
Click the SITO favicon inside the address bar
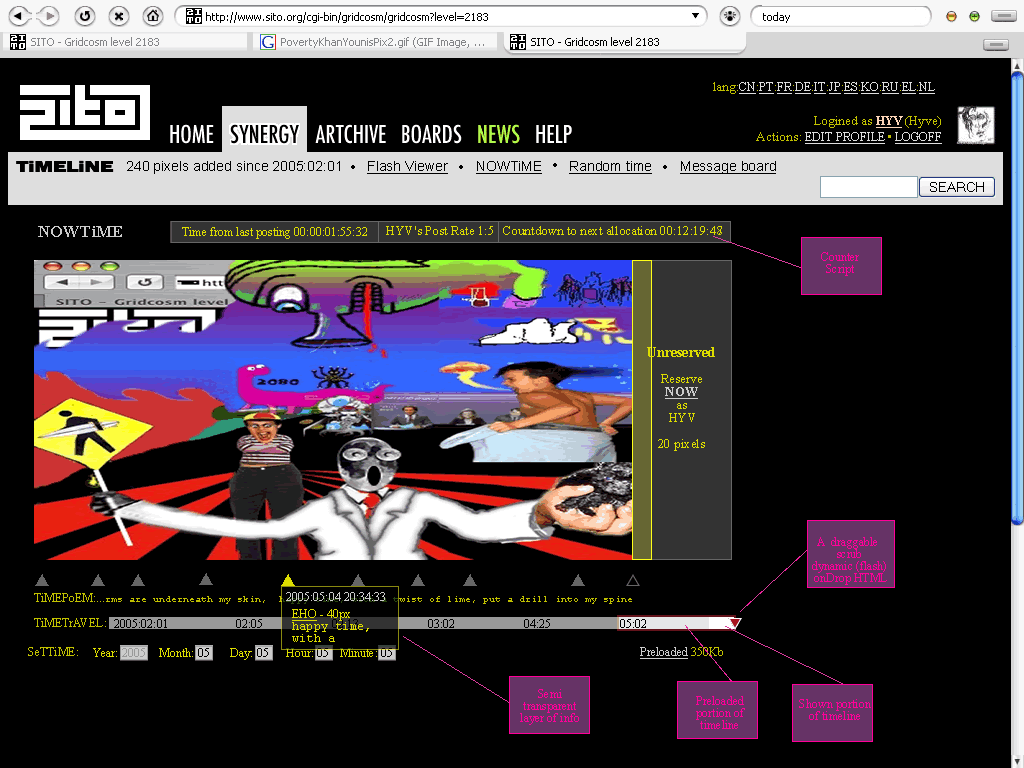tap(193, 16)
